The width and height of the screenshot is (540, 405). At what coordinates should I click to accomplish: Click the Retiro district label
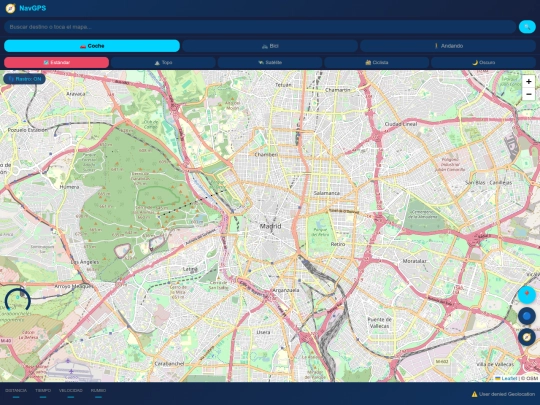pos(338,244)
